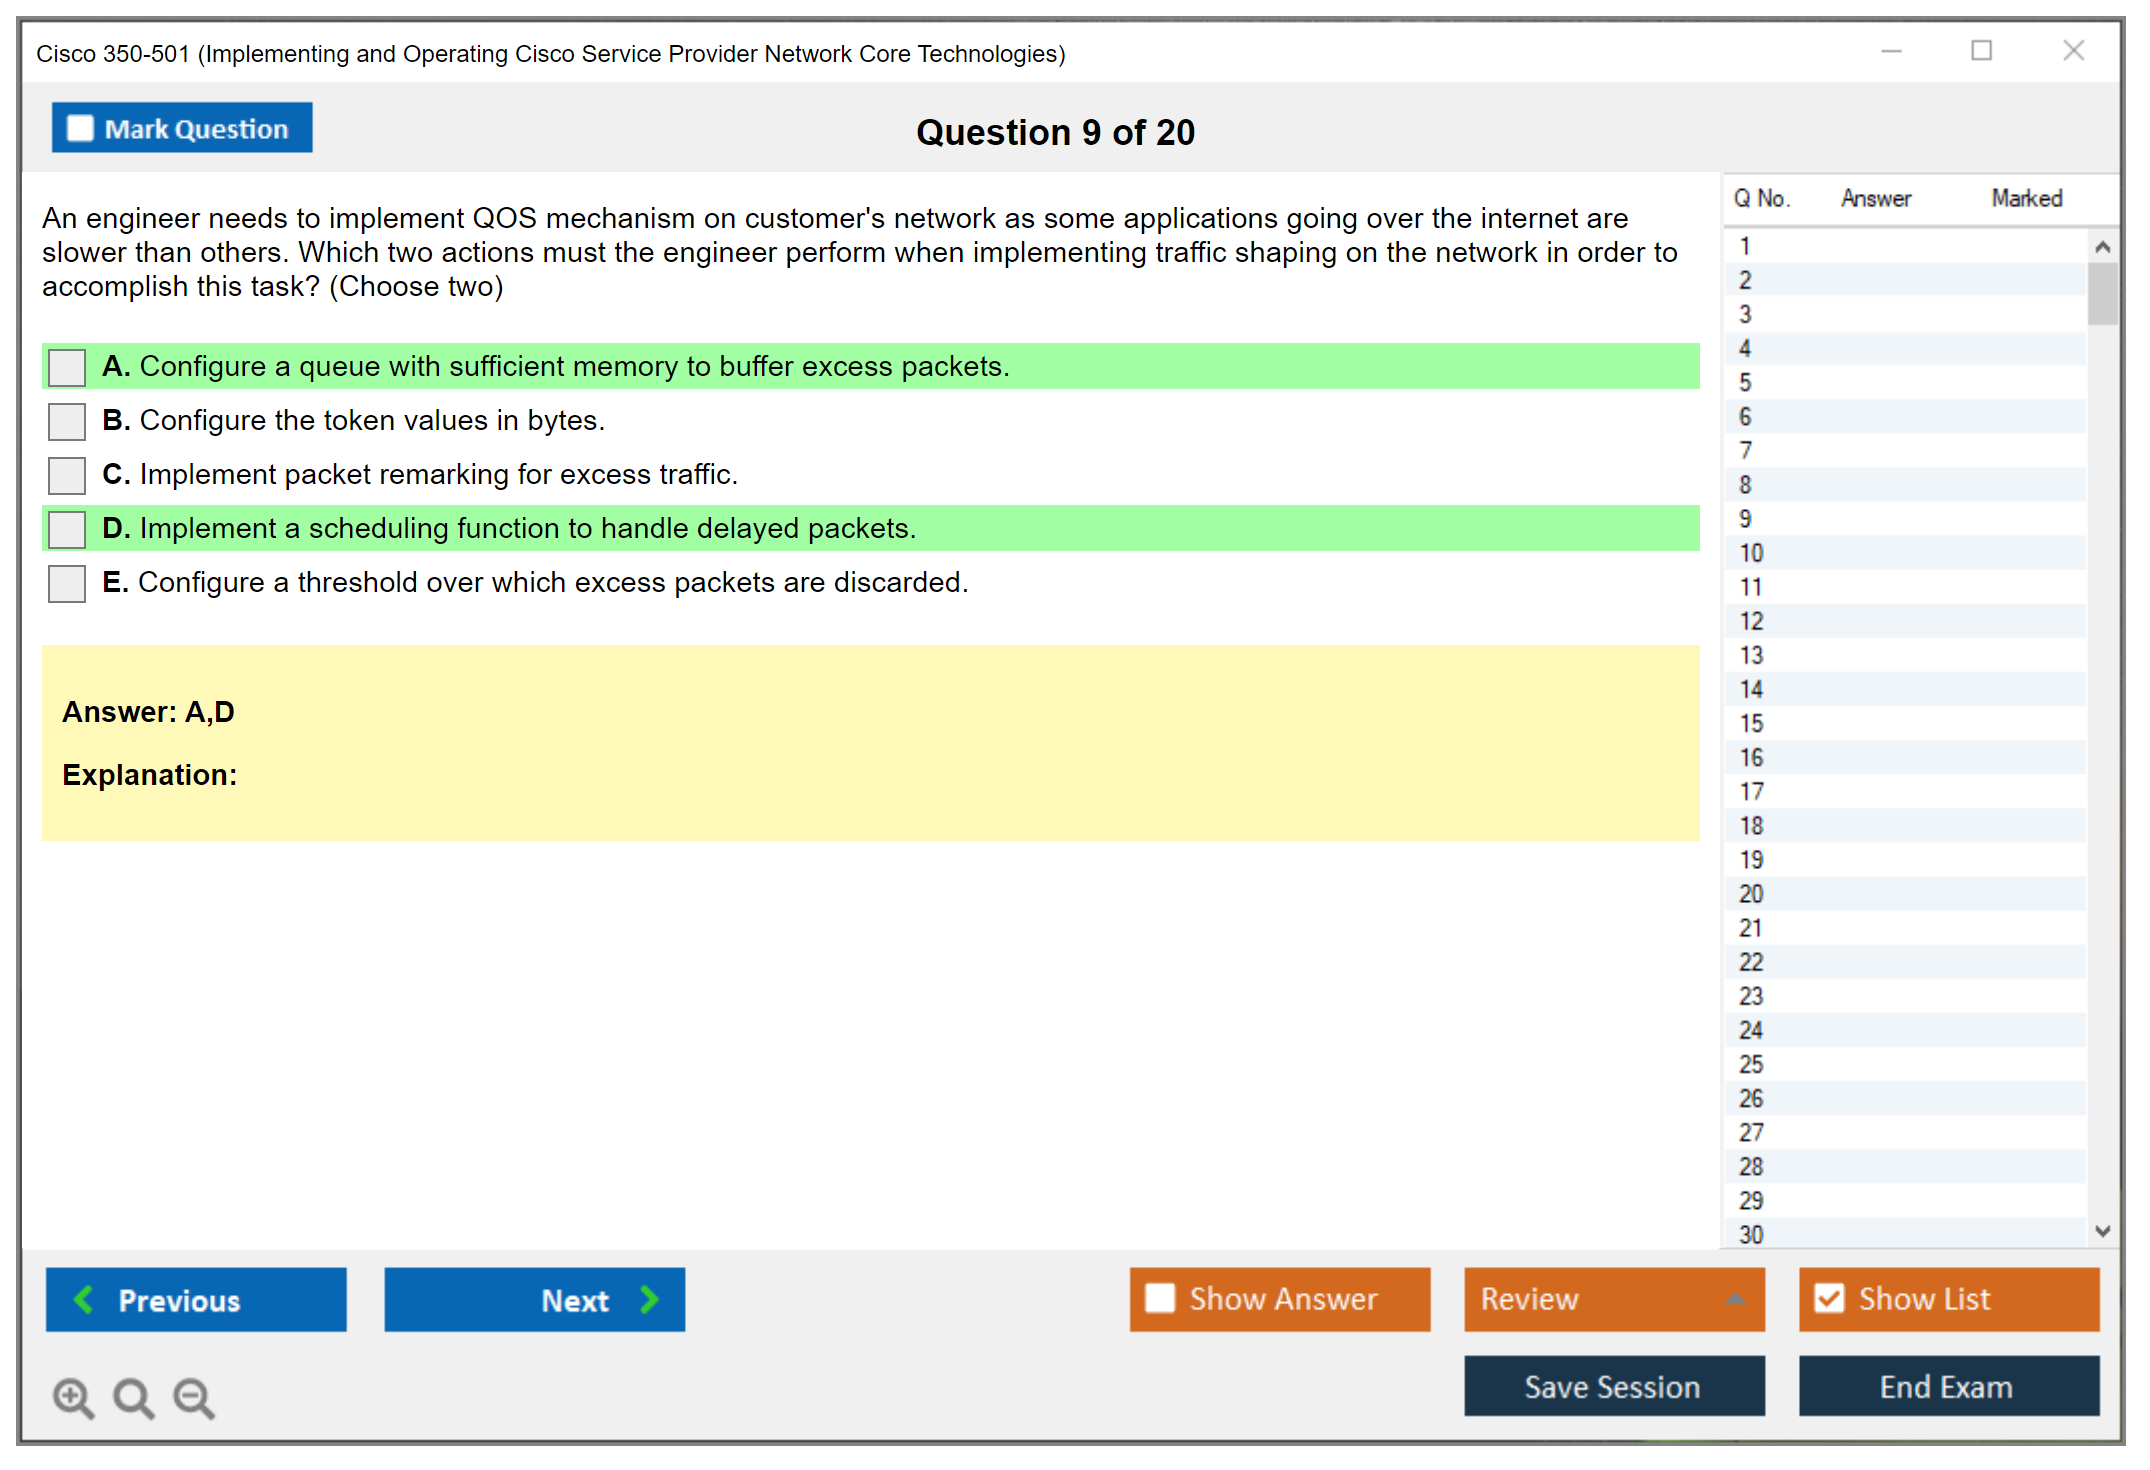Click the Save Session button
The width and height of the screenshot is (2150, 1470).
(x=1613, y=1386)
